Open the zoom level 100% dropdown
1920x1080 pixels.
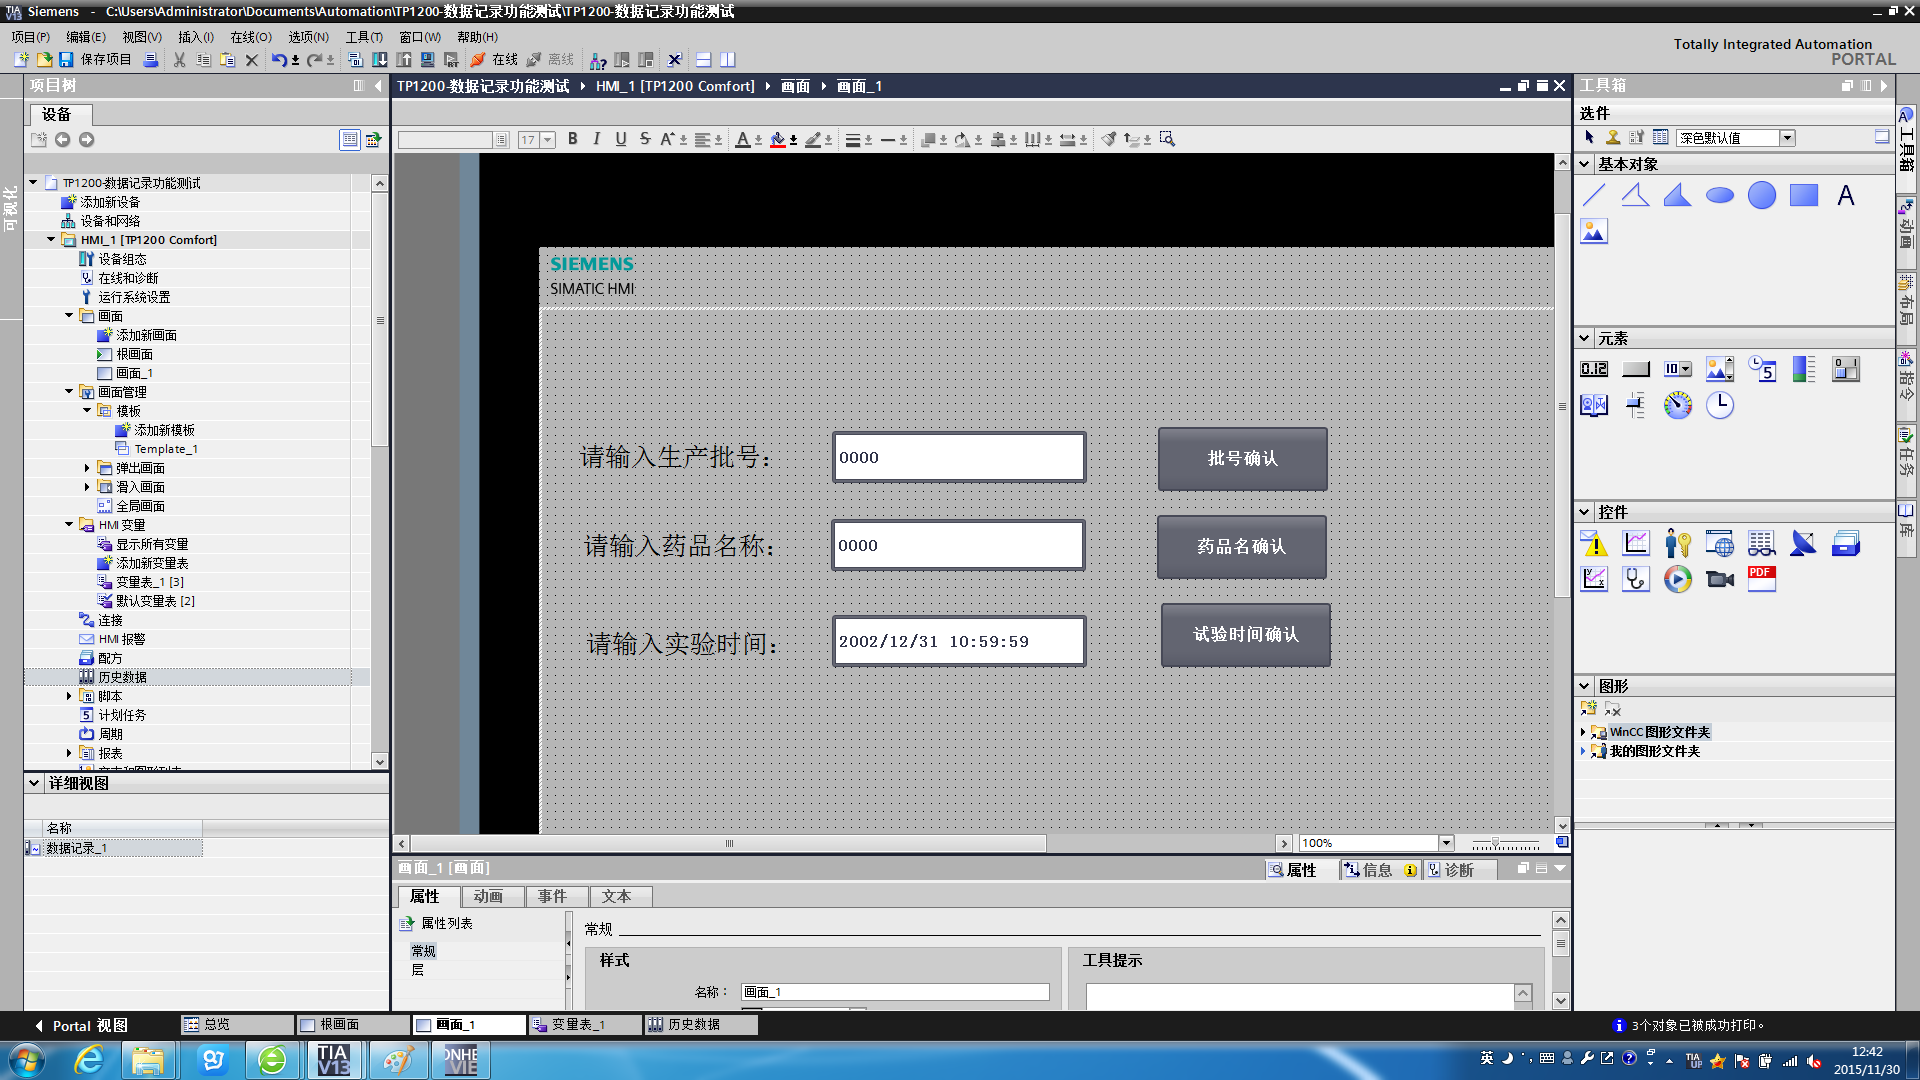1446,843
